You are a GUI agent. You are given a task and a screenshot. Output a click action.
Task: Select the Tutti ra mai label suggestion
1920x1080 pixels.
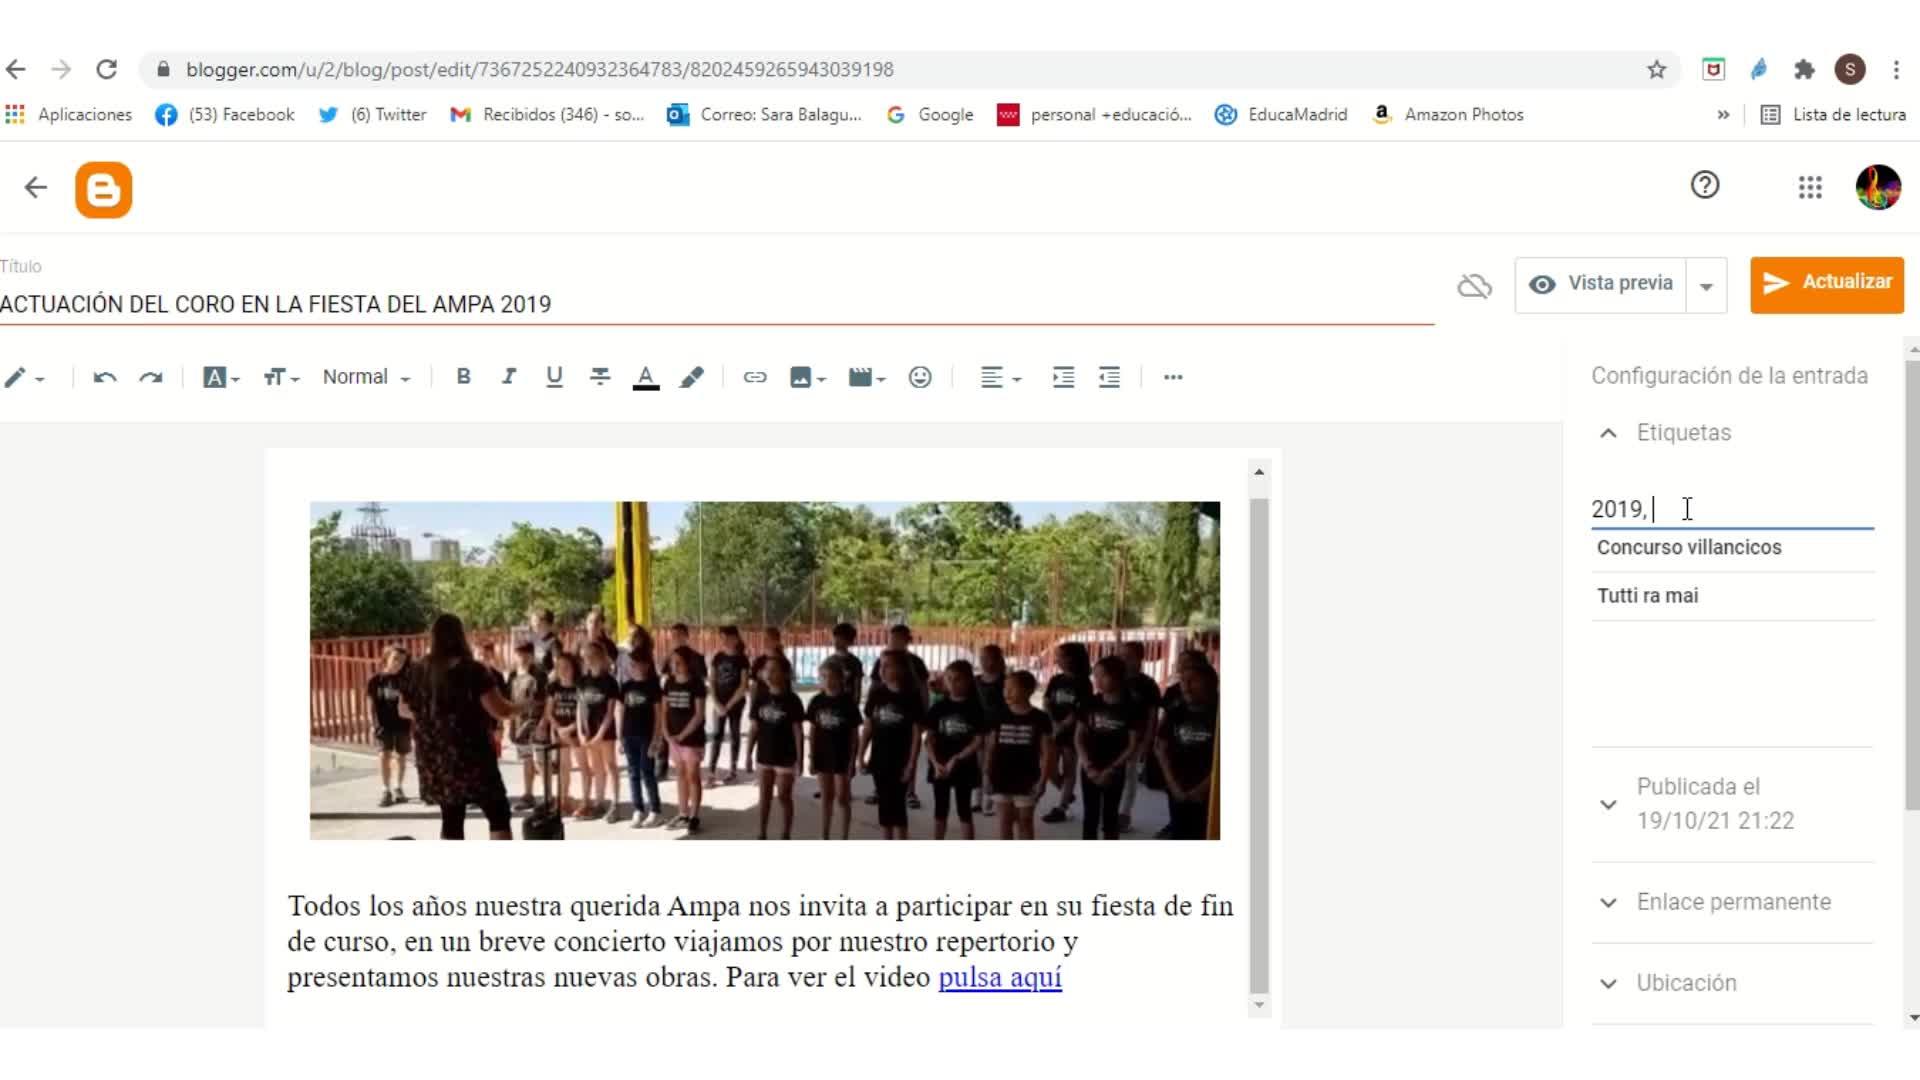(1647, 596)
